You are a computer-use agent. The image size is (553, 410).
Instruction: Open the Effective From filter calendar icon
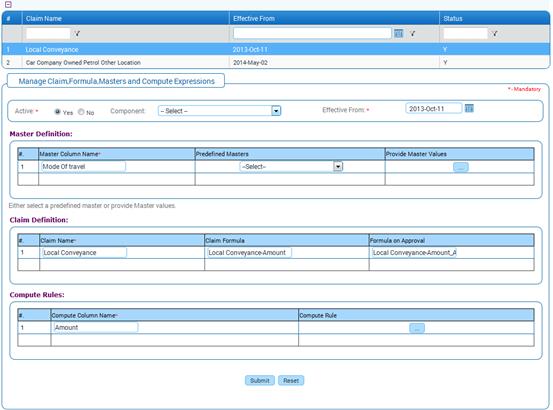click(x=398, y=33)
